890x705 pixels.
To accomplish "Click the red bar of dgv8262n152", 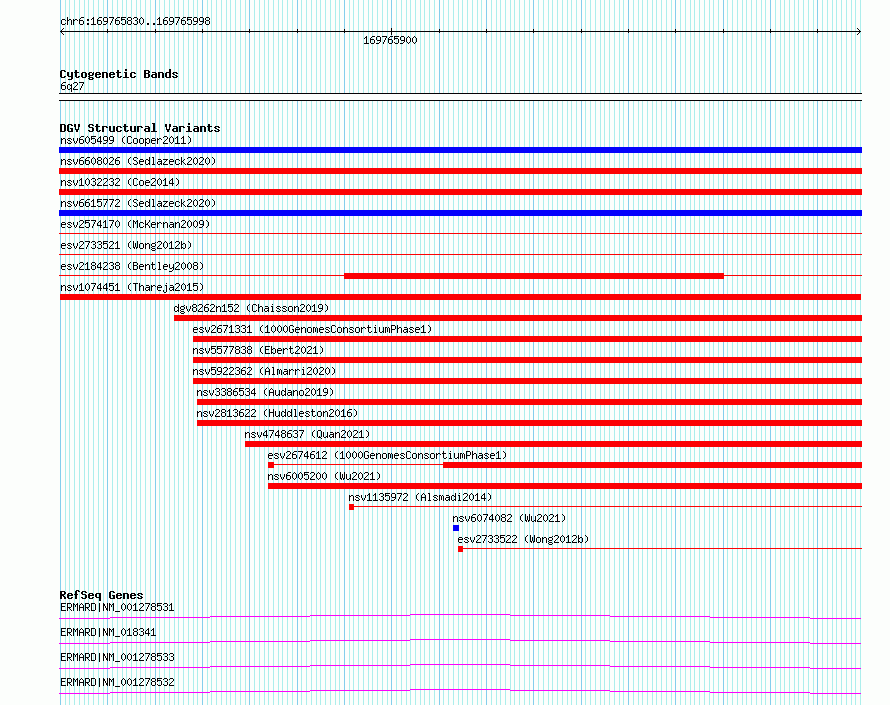I will (x=518, y=318).
